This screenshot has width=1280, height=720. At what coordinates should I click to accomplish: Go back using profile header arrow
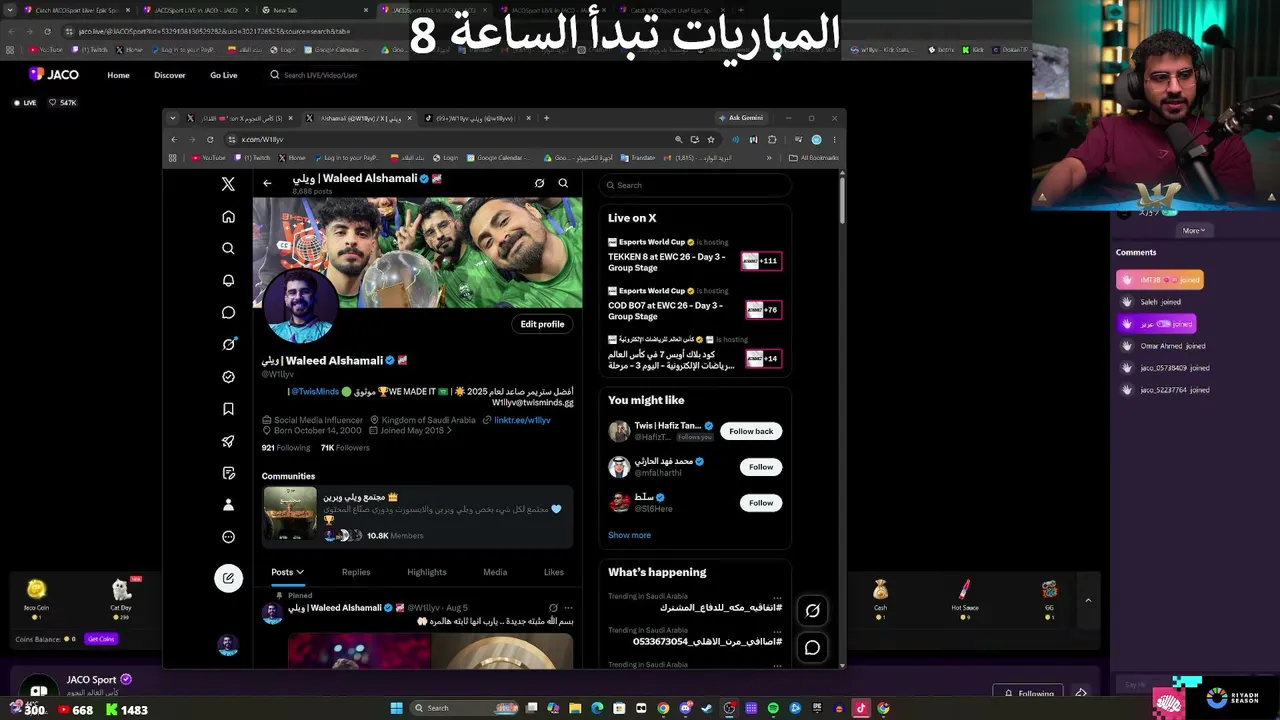click(x=267, y=183)
